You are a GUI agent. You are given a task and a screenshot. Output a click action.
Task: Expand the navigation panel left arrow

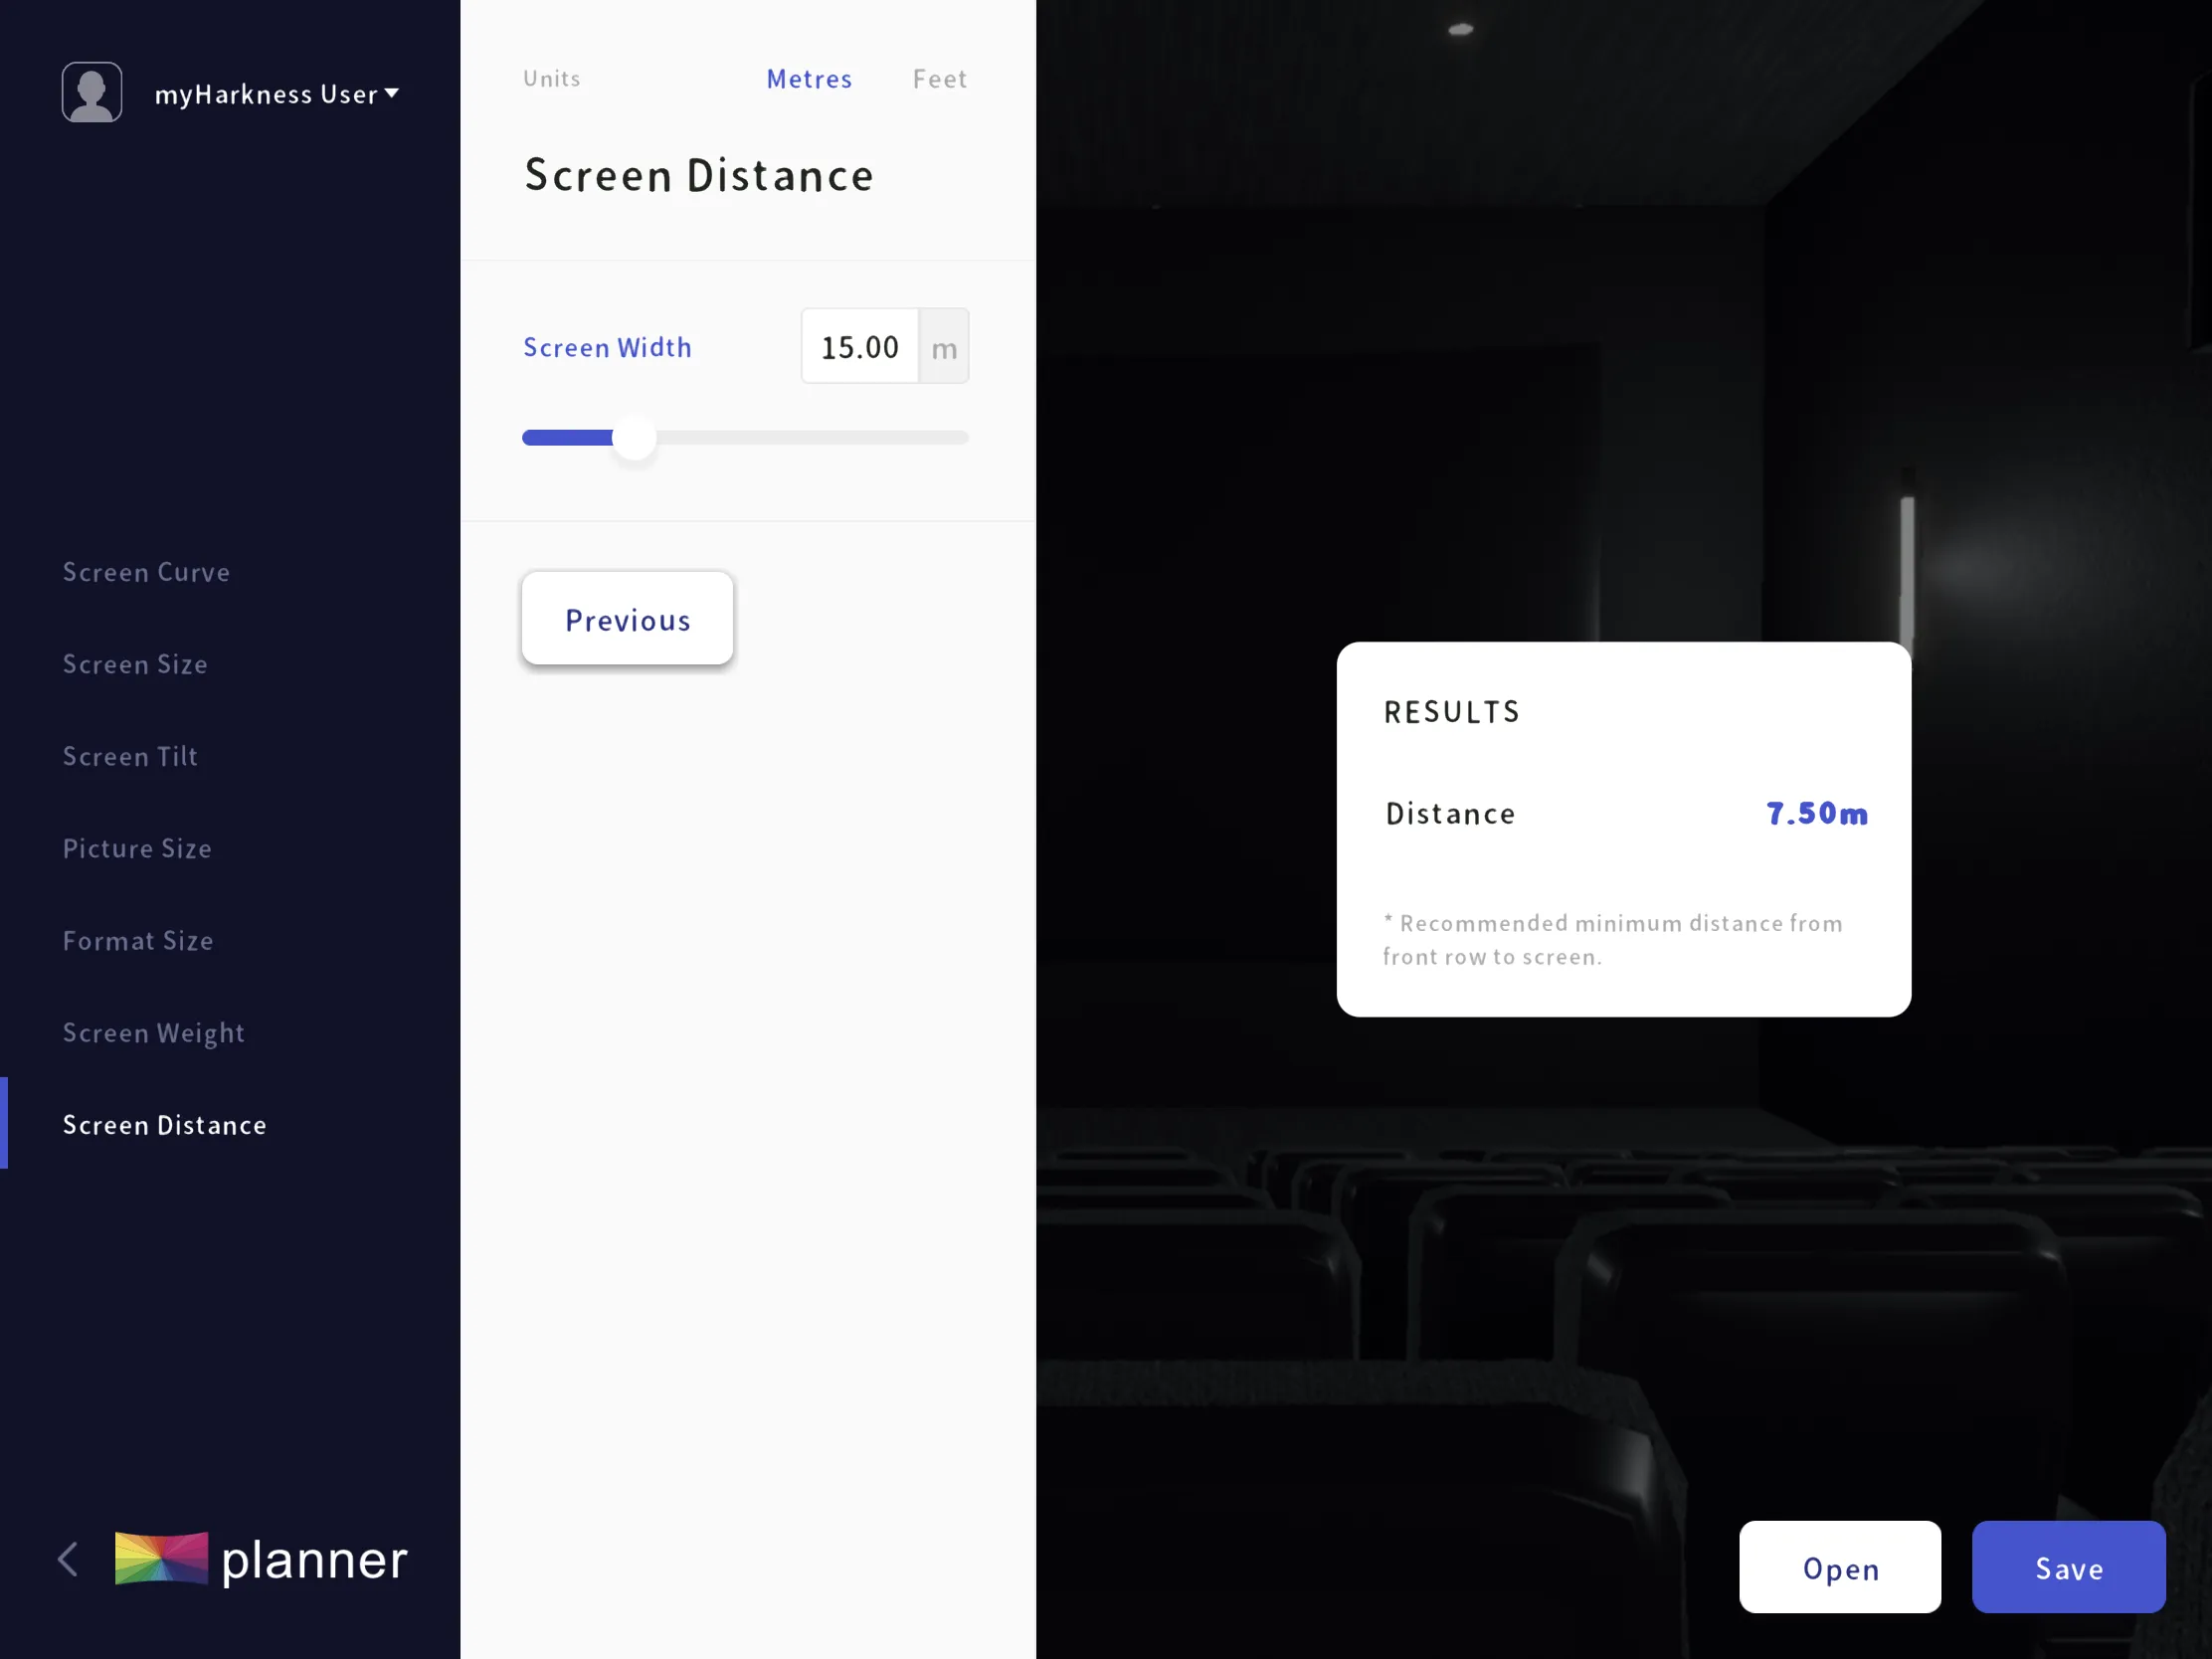(68, 1558)
